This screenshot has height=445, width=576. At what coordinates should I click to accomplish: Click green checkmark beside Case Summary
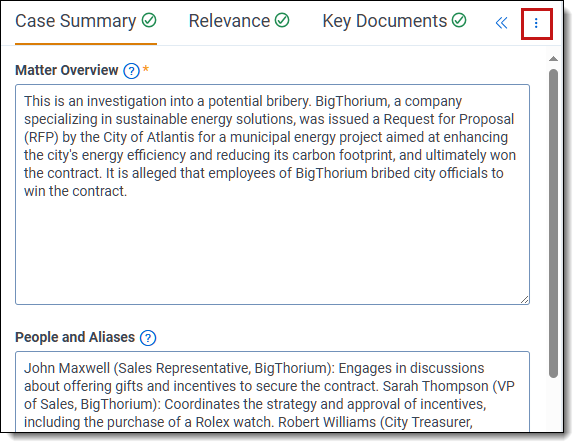pos(149,20)
